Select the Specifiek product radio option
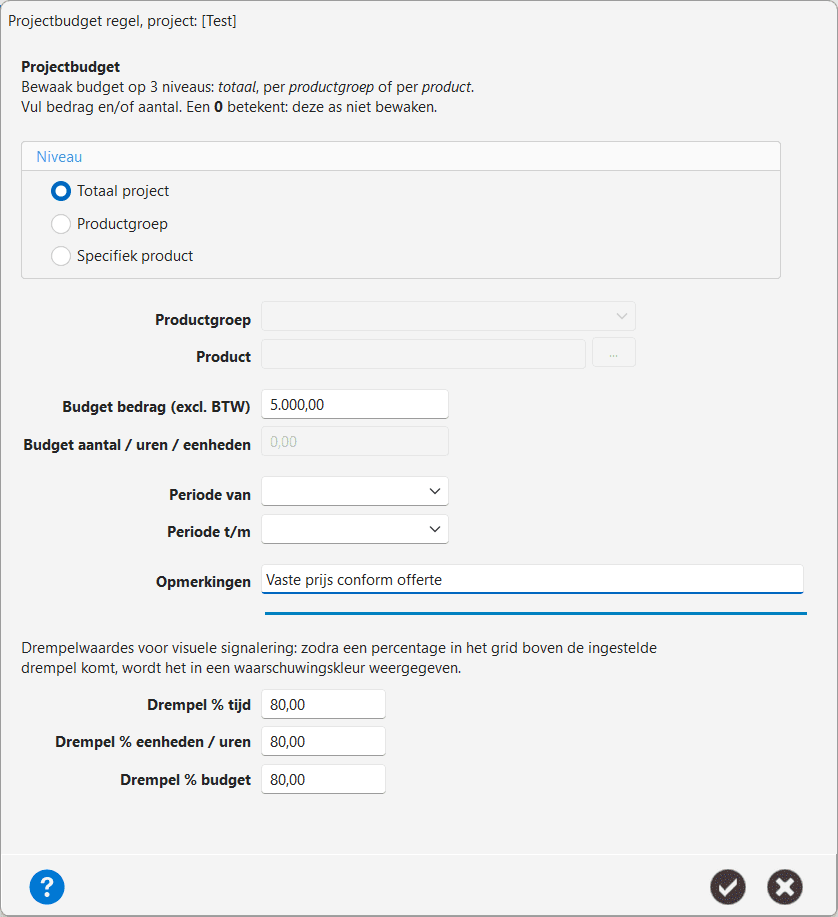The width and height of the screenshot is (838, 917). (61, 256)
